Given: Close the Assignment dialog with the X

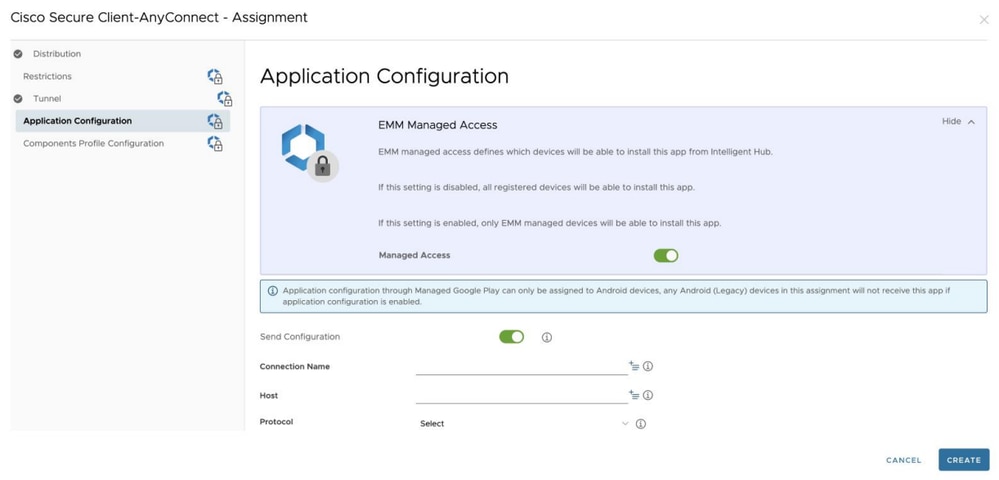Looking at the screenshot, I should [984, 20].
